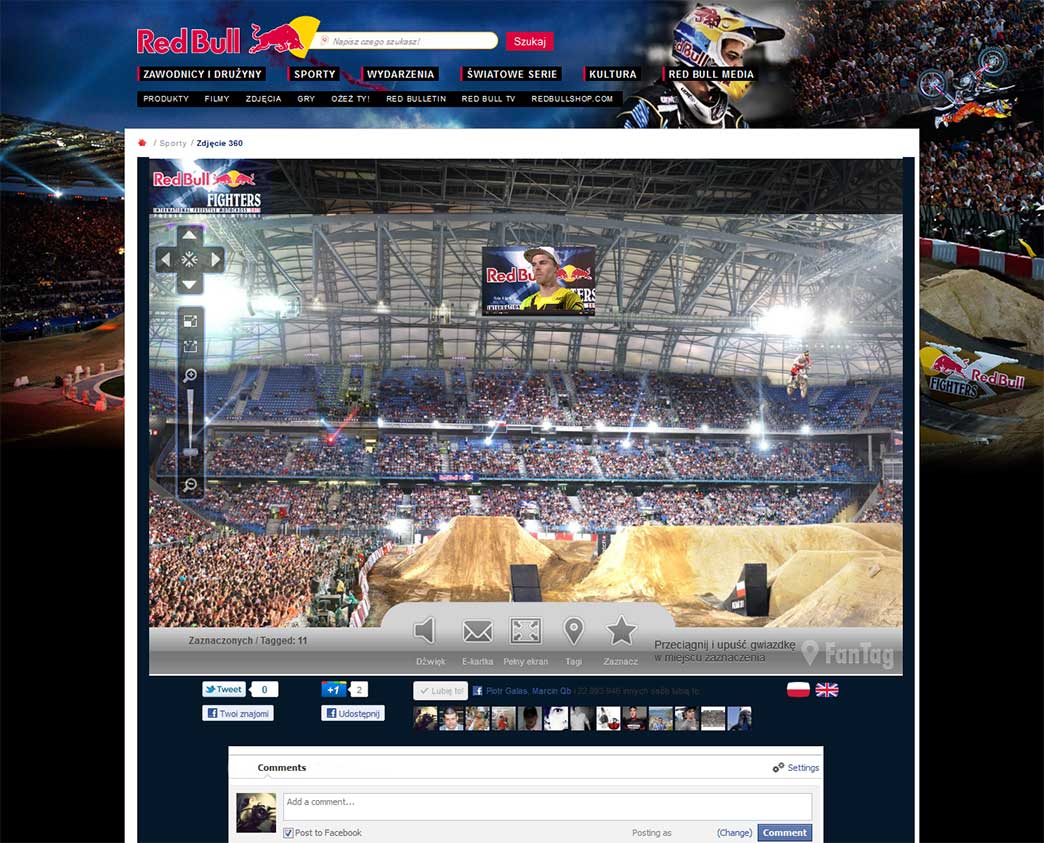Toggle the Post to Facebook checkbox
The width and height of the screenshot is (1044, 843).
coord(288,833)
